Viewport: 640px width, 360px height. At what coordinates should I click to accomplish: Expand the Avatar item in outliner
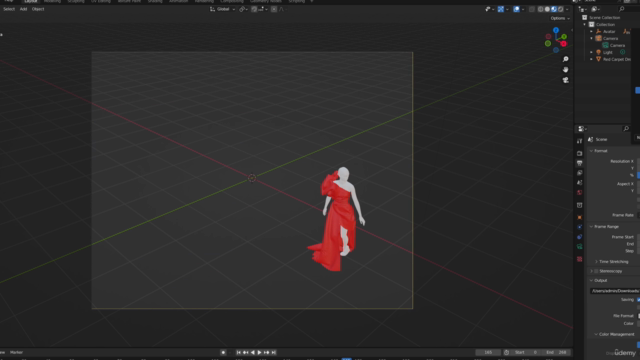coord(591,31)
